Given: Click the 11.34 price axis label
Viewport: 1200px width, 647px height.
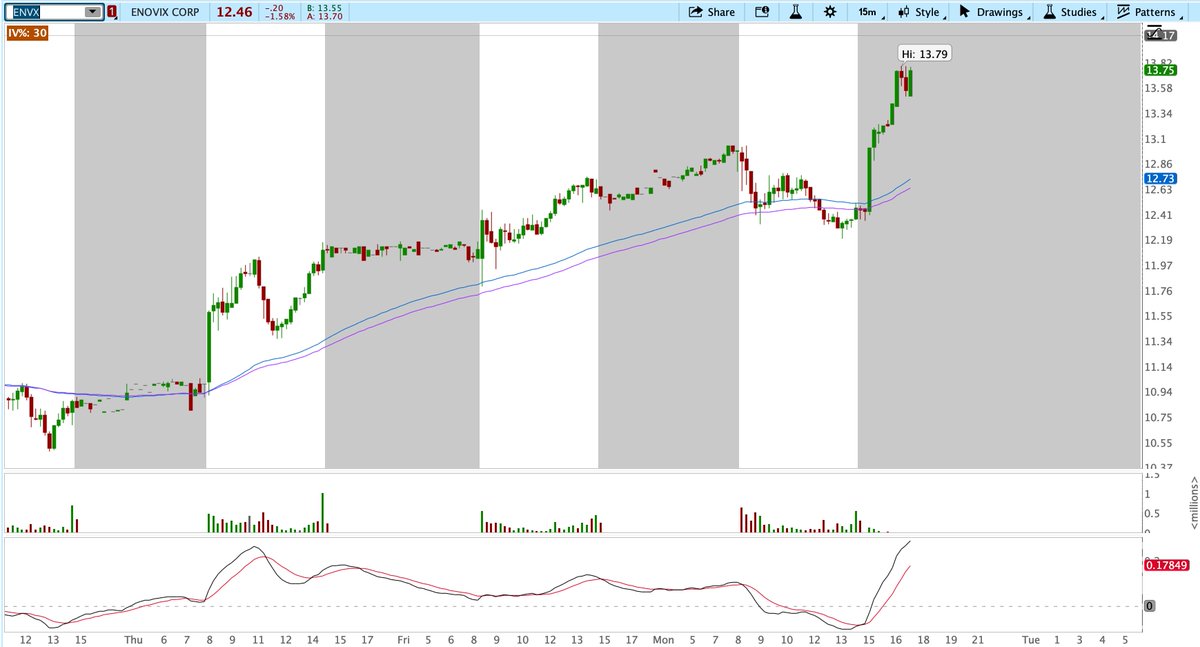Looking at the screenshot, I should 1160,341.
